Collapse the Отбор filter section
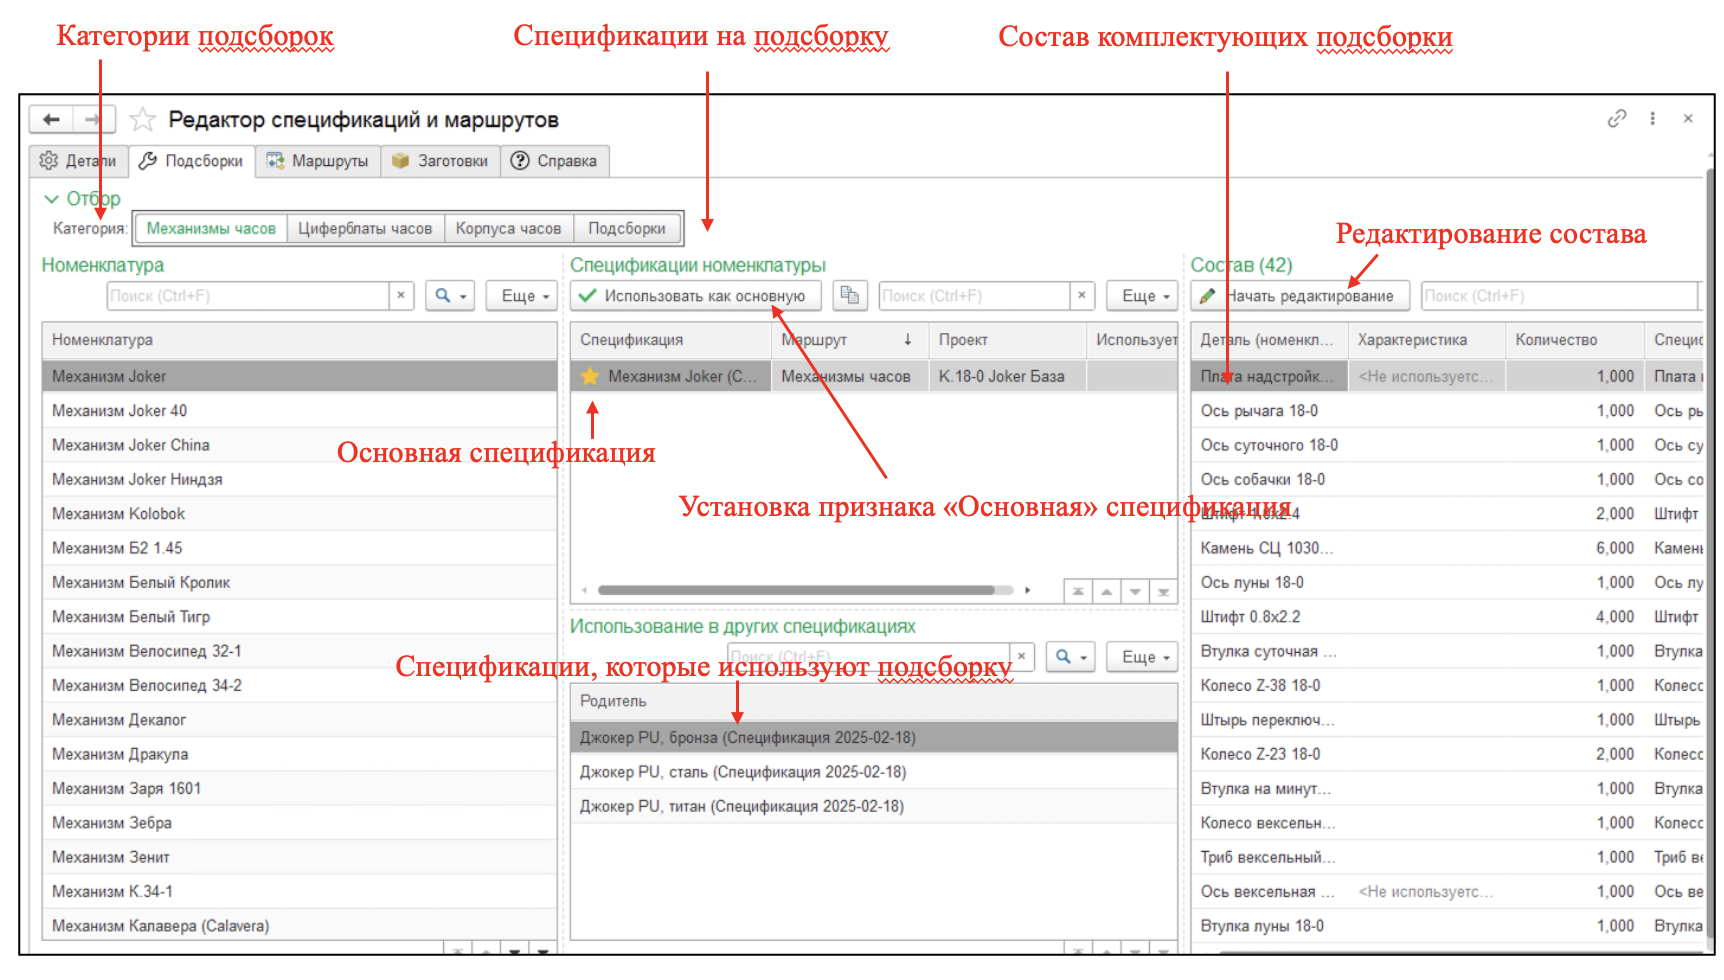 click(x=52, y=199)
